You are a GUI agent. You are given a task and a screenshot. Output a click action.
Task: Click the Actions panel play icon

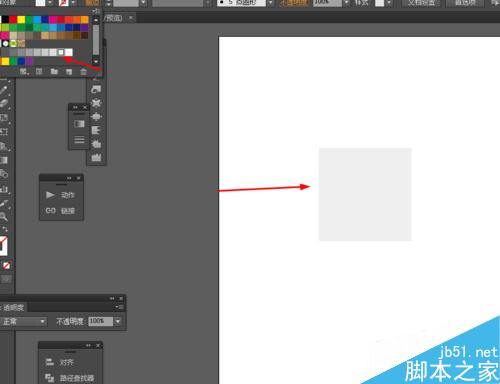[x=50, y=195]
